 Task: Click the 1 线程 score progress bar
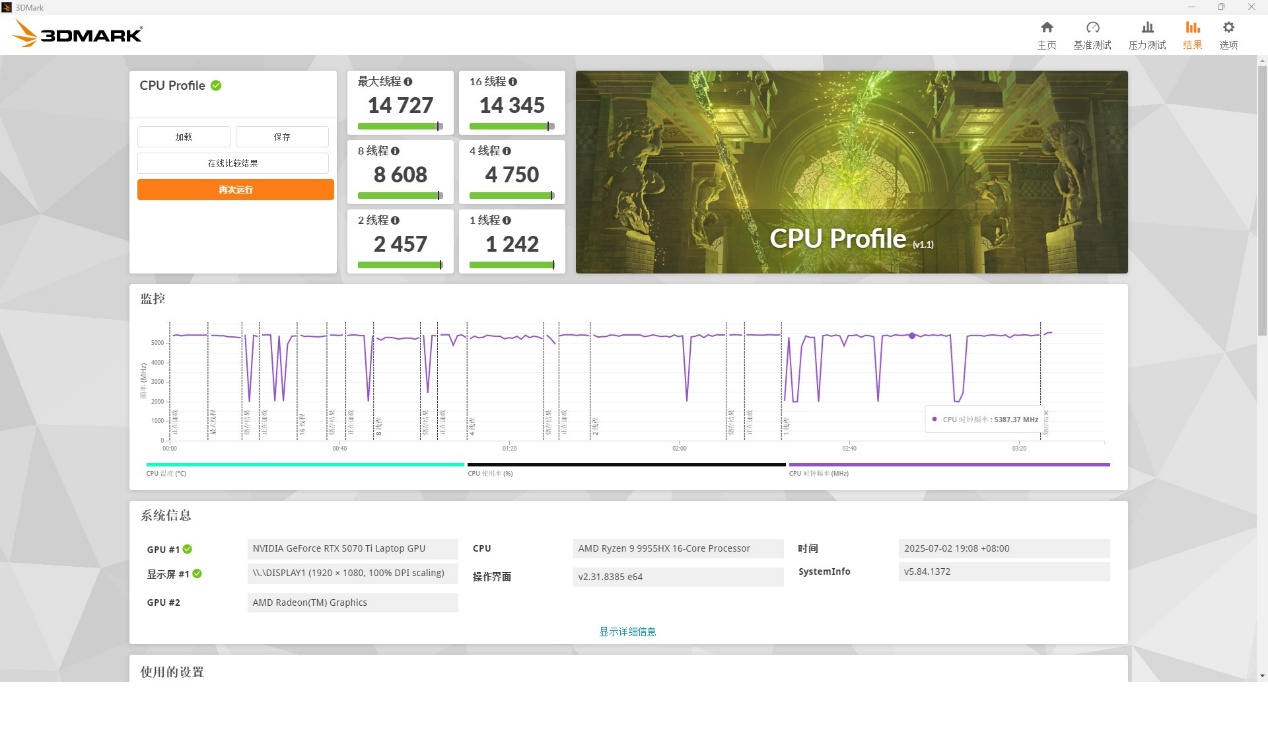(x=512, y=265)
